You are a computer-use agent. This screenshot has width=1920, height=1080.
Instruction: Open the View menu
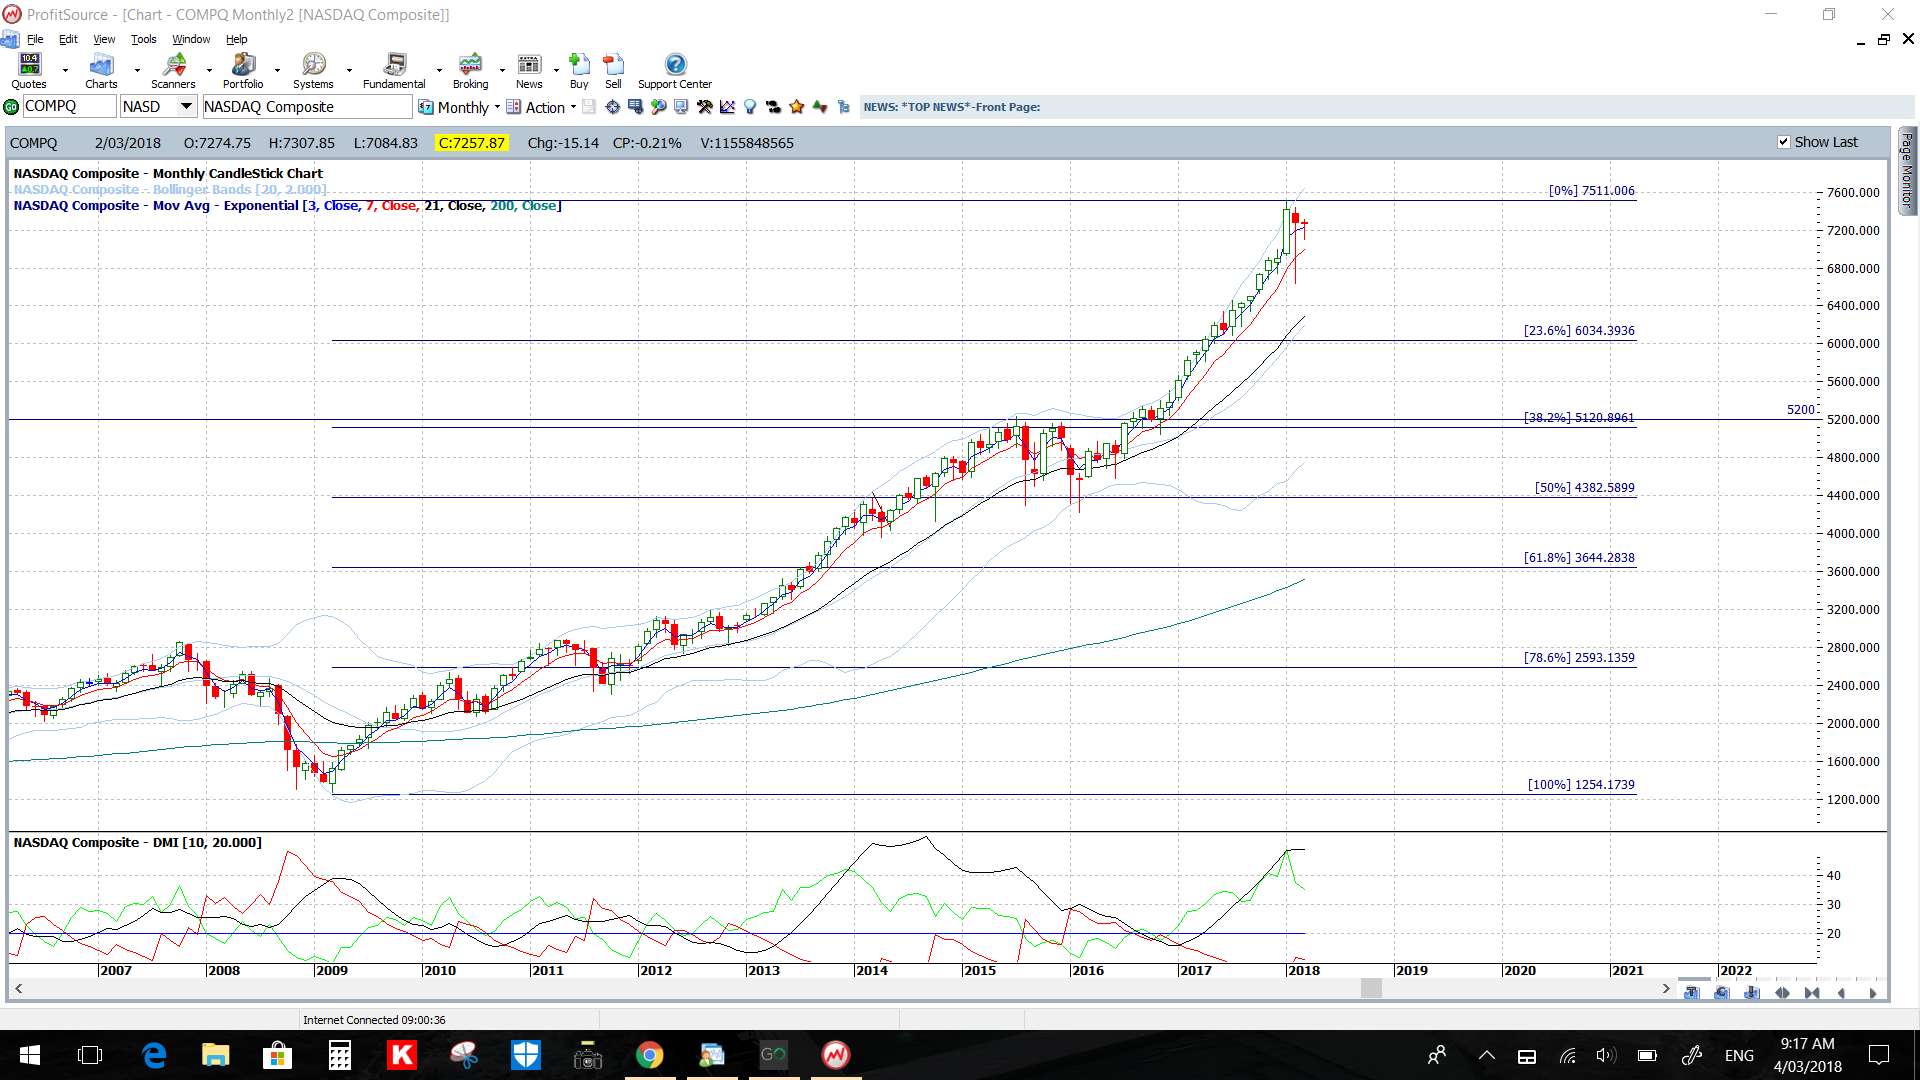(104, 39)
